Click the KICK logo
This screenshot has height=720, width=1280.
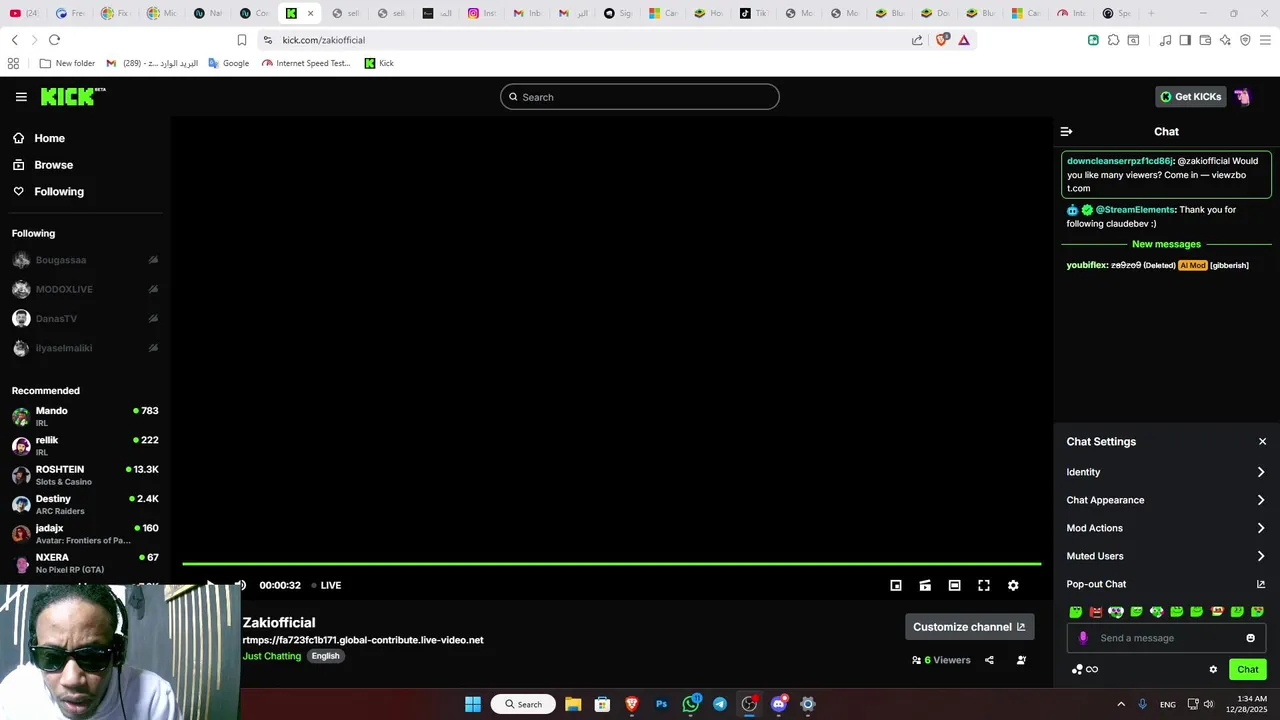(72, 97)
